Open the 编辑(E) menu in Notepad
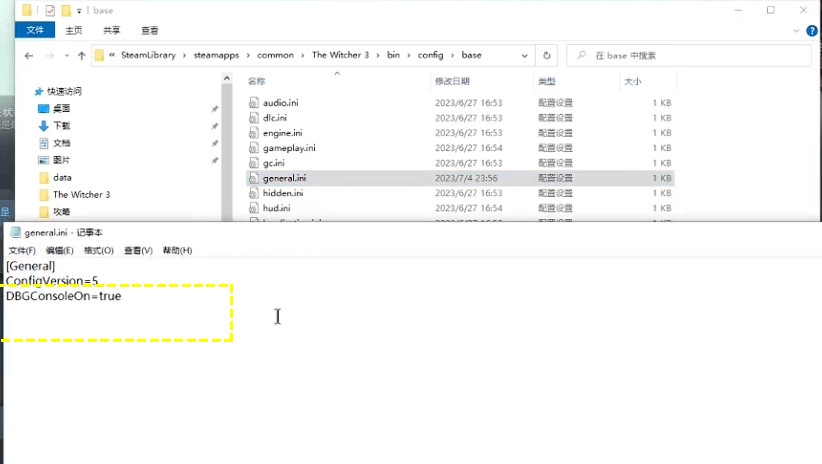The image size is (822, 464). (x=59, y=250)
